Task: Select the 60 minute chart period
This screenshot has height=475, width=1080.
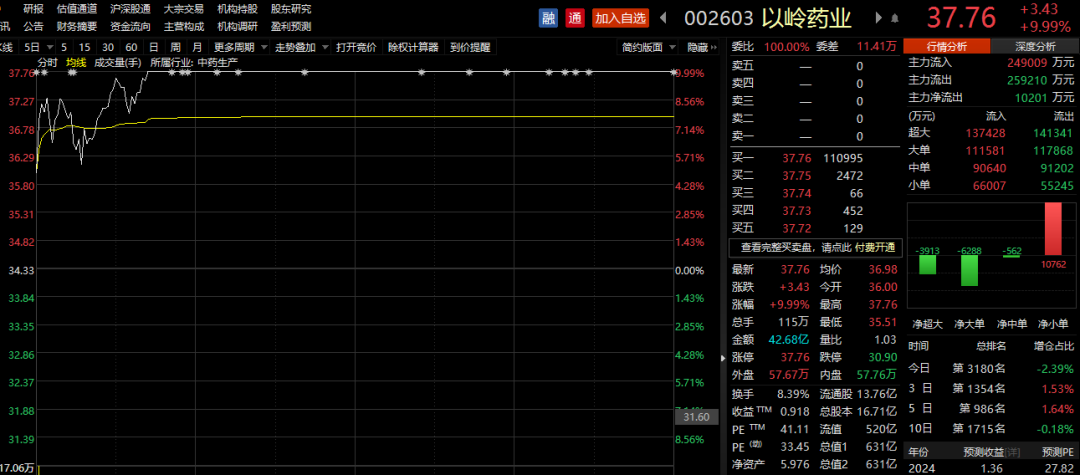Action: pos(131,47)
